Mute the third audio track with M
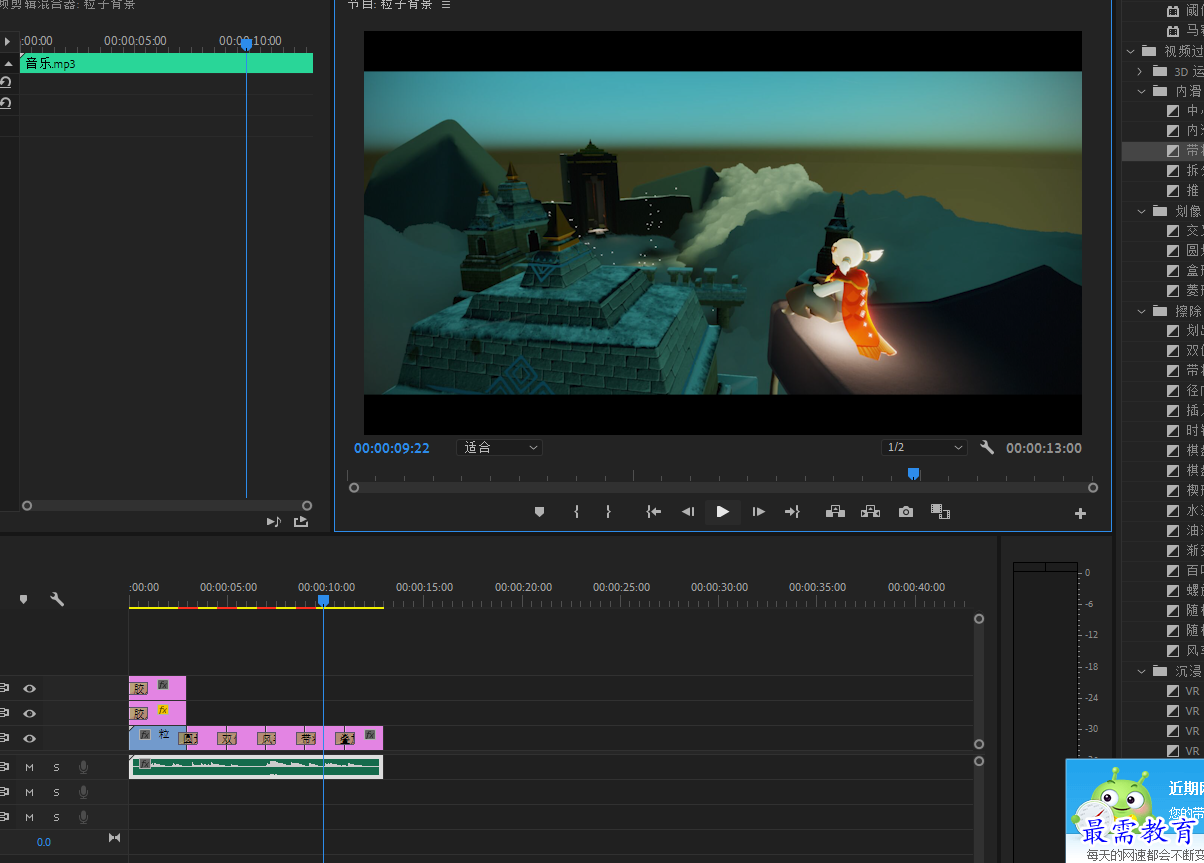The image size is (1204, 863). pyautogui.click(x=30, y=817)
